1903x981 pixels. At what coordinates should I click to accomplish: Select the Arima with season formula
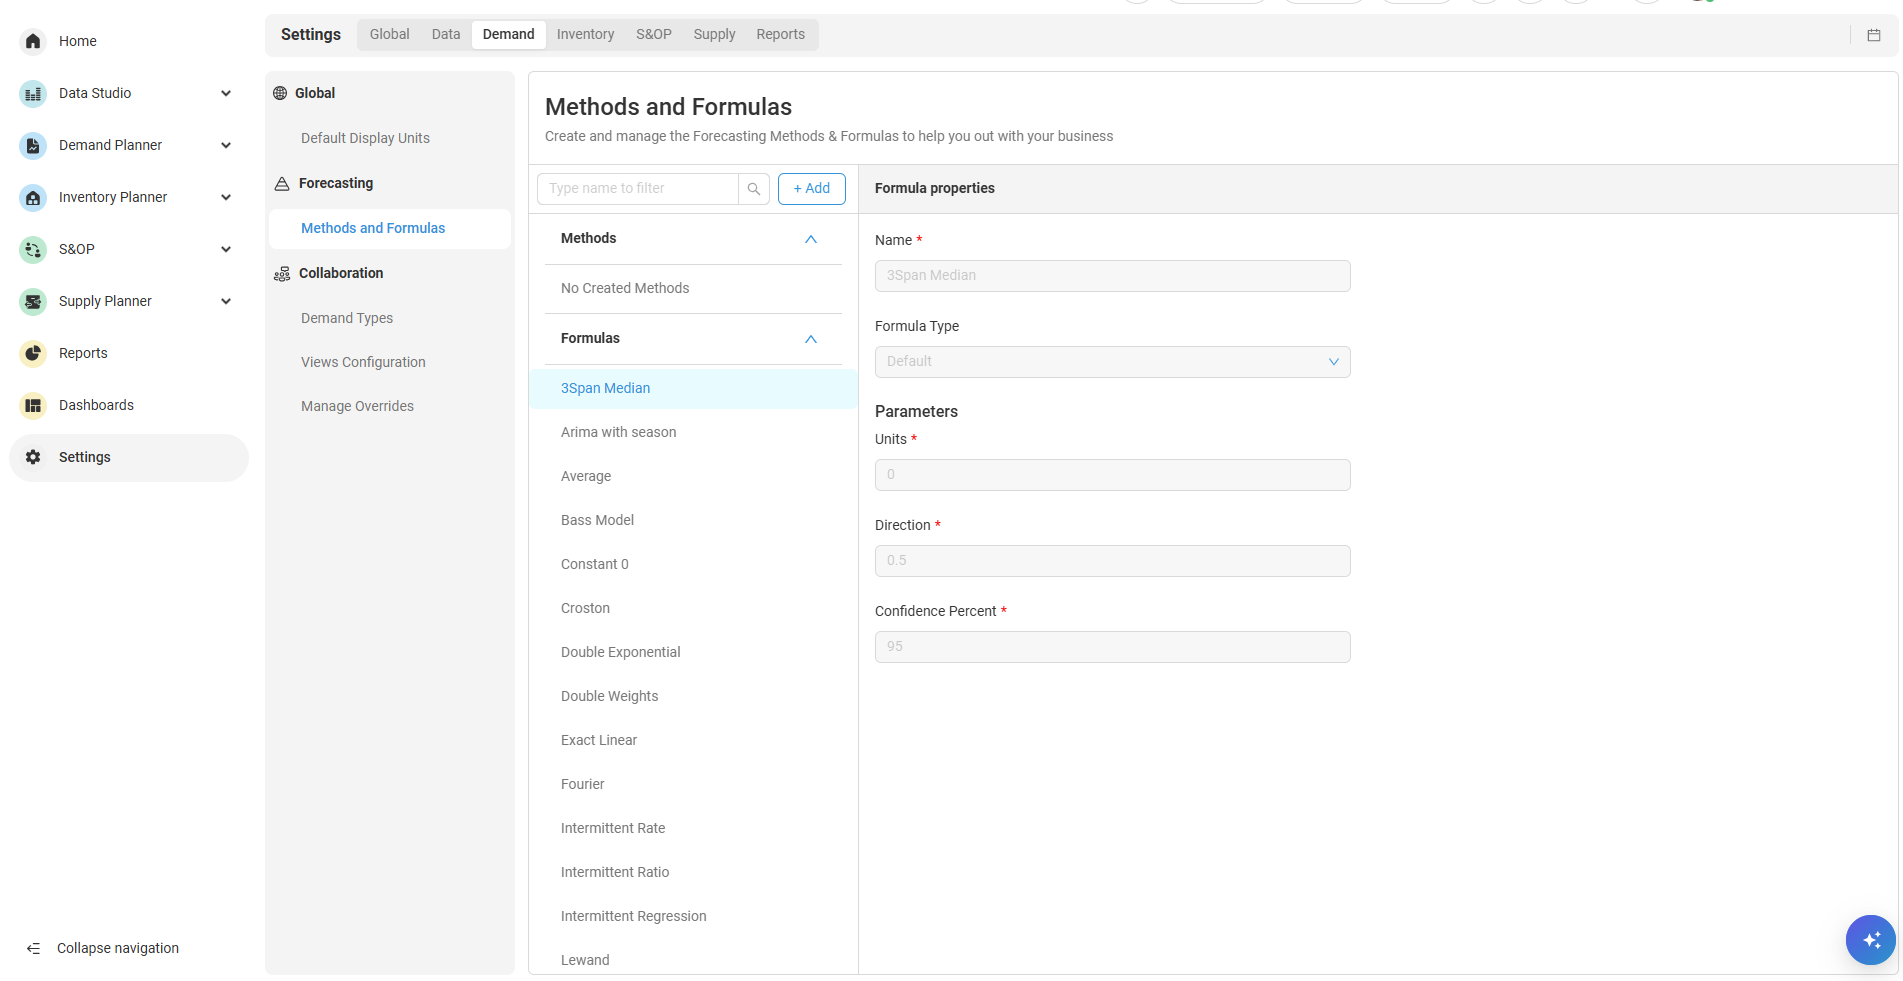[x=618, y=432]
